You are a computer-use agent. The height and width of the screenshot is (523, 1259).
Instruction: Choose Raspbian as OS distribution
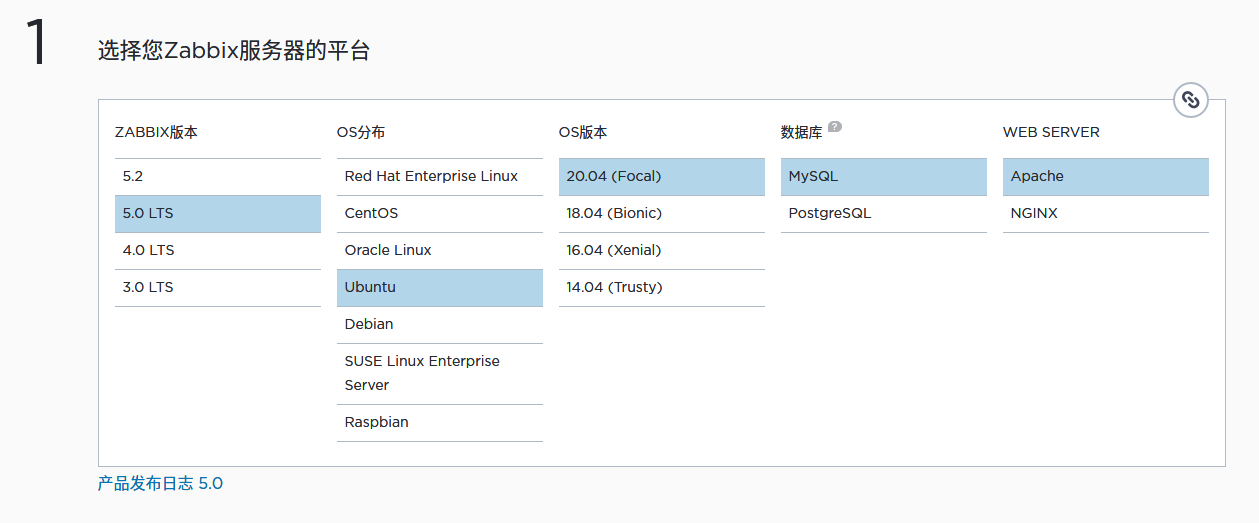pos(440,422)
